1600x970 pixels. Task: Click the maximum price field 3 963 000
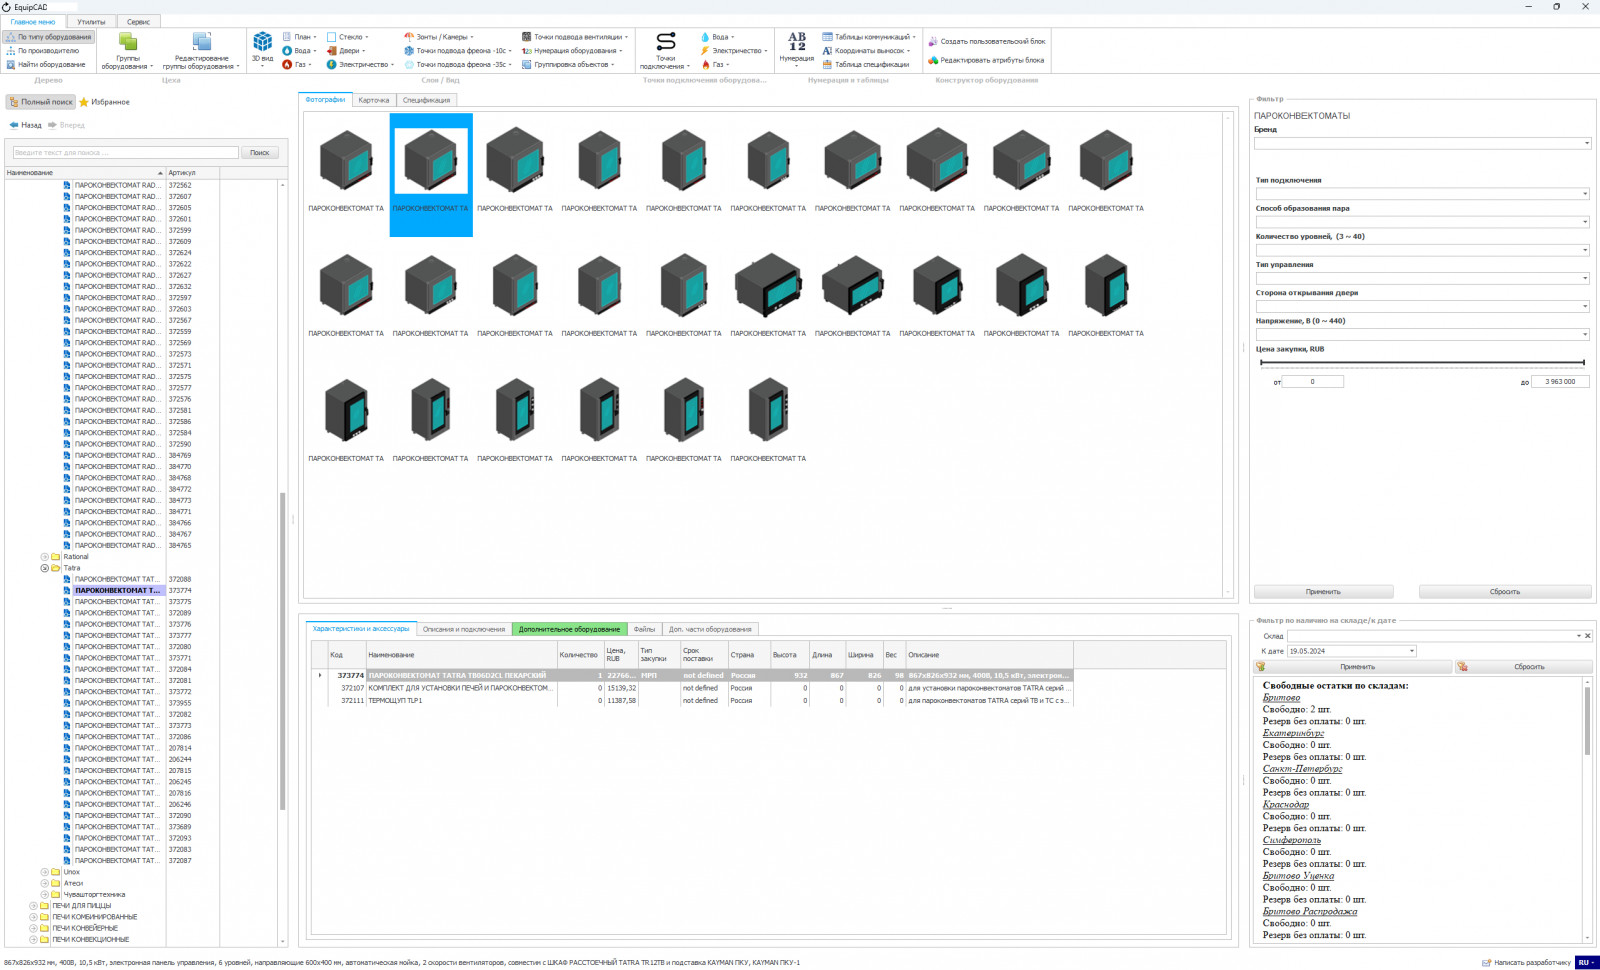[1560, 382]
